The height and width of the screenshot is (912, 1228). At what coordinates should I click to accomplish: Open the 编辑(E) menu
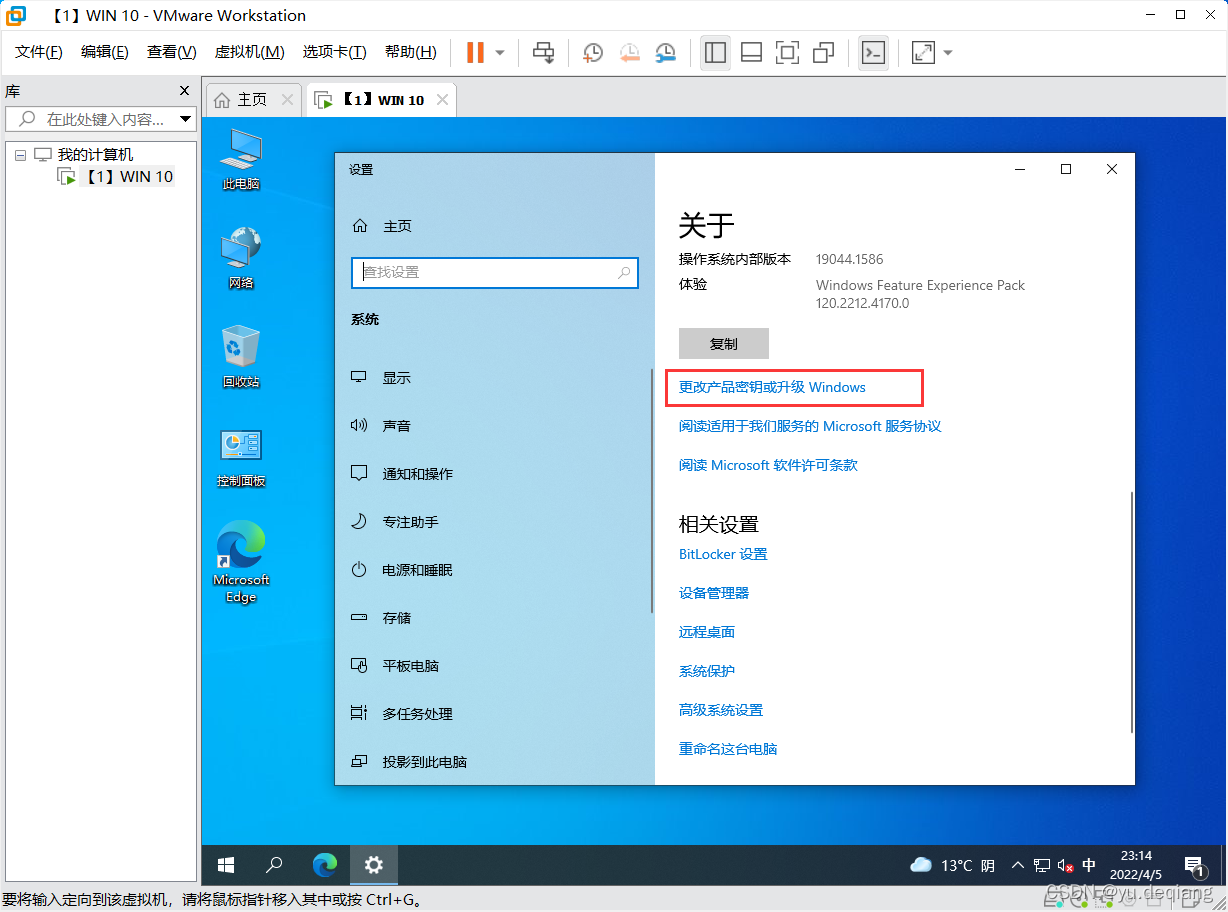tap(104, 52)
